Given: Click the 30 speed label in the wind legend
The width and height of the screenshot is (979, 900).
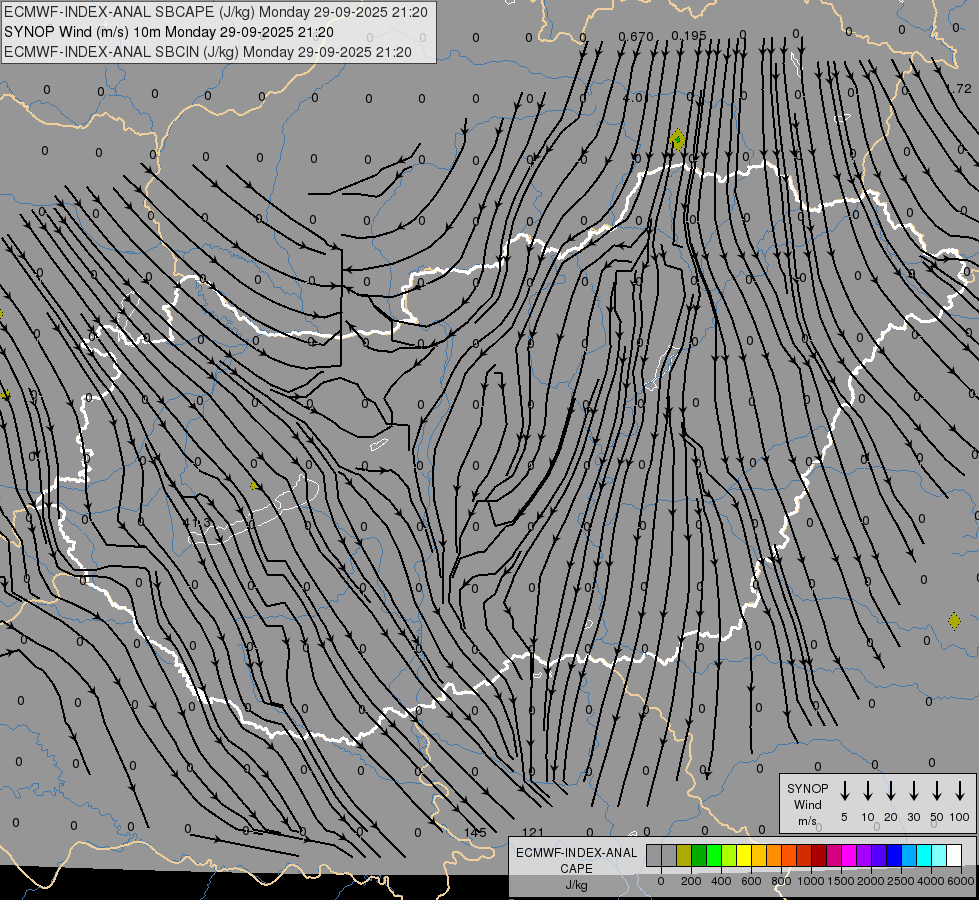Looking at the screenshot, I should tap(913, 817).
